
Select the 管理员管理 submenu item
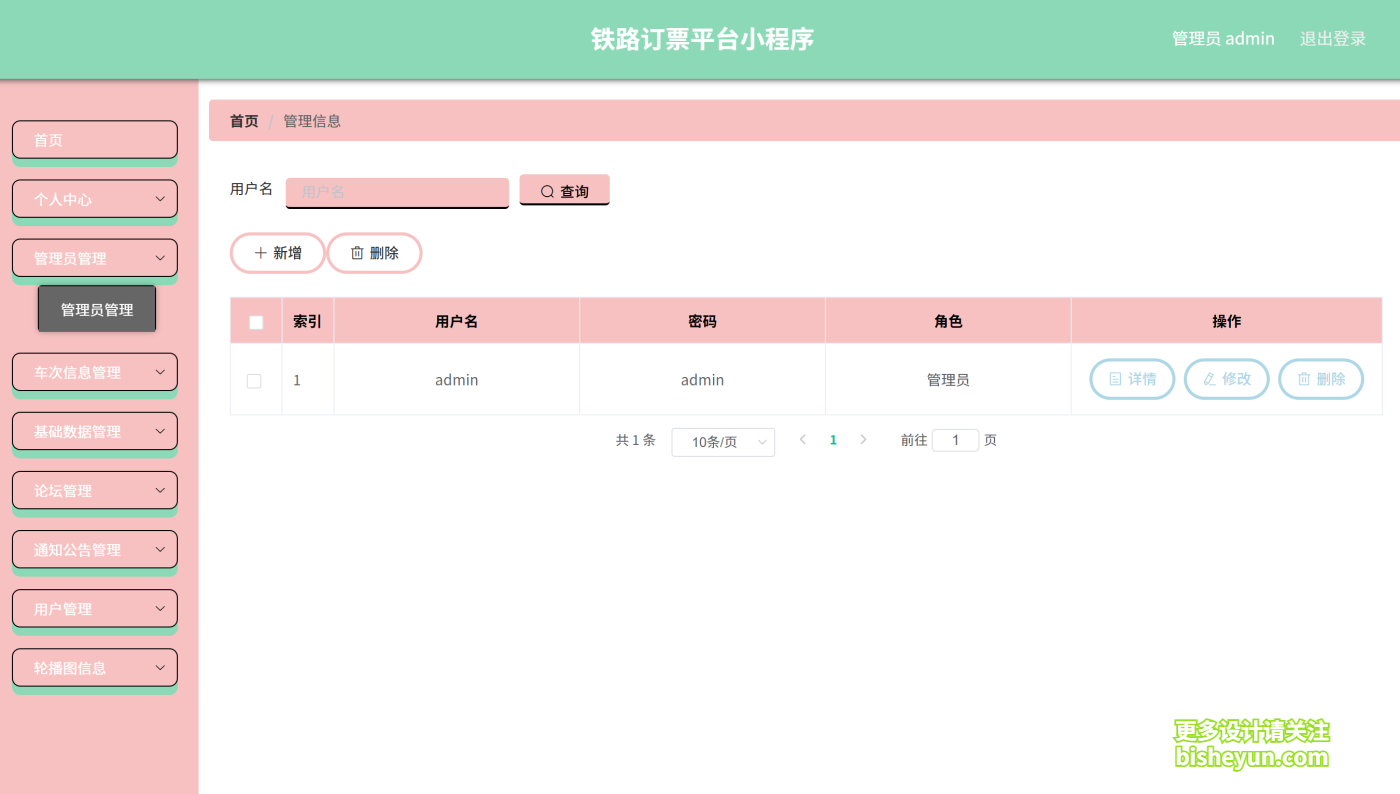(x=96, y=308)
